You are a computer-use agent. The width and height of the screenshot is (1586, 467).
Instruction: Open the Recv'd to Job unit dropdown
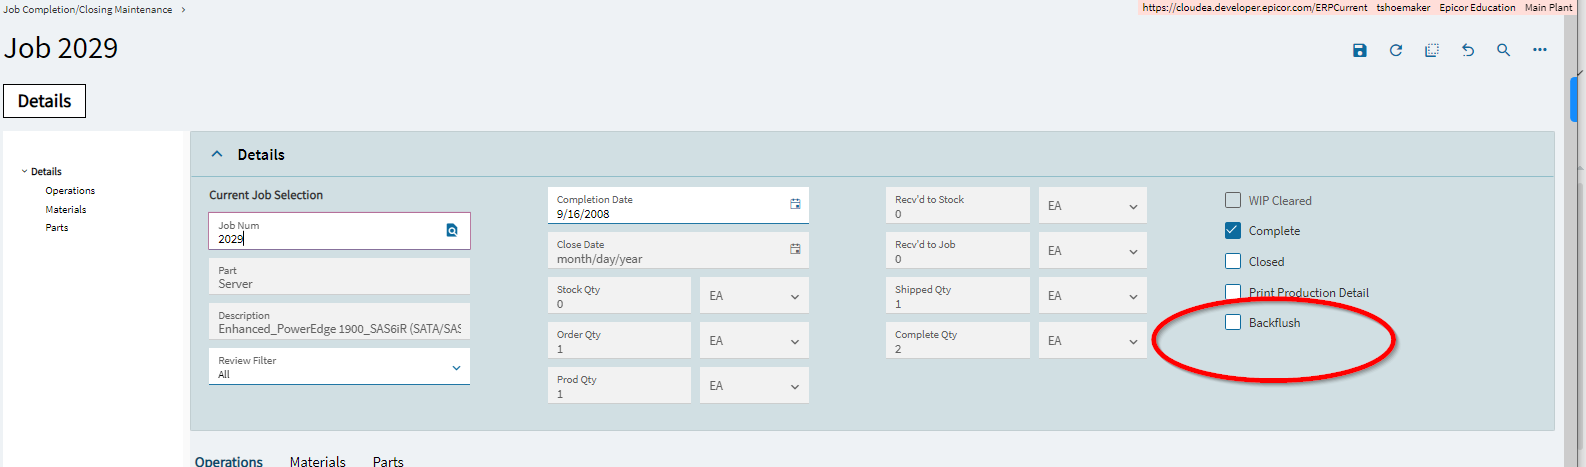click(1093, 250)
